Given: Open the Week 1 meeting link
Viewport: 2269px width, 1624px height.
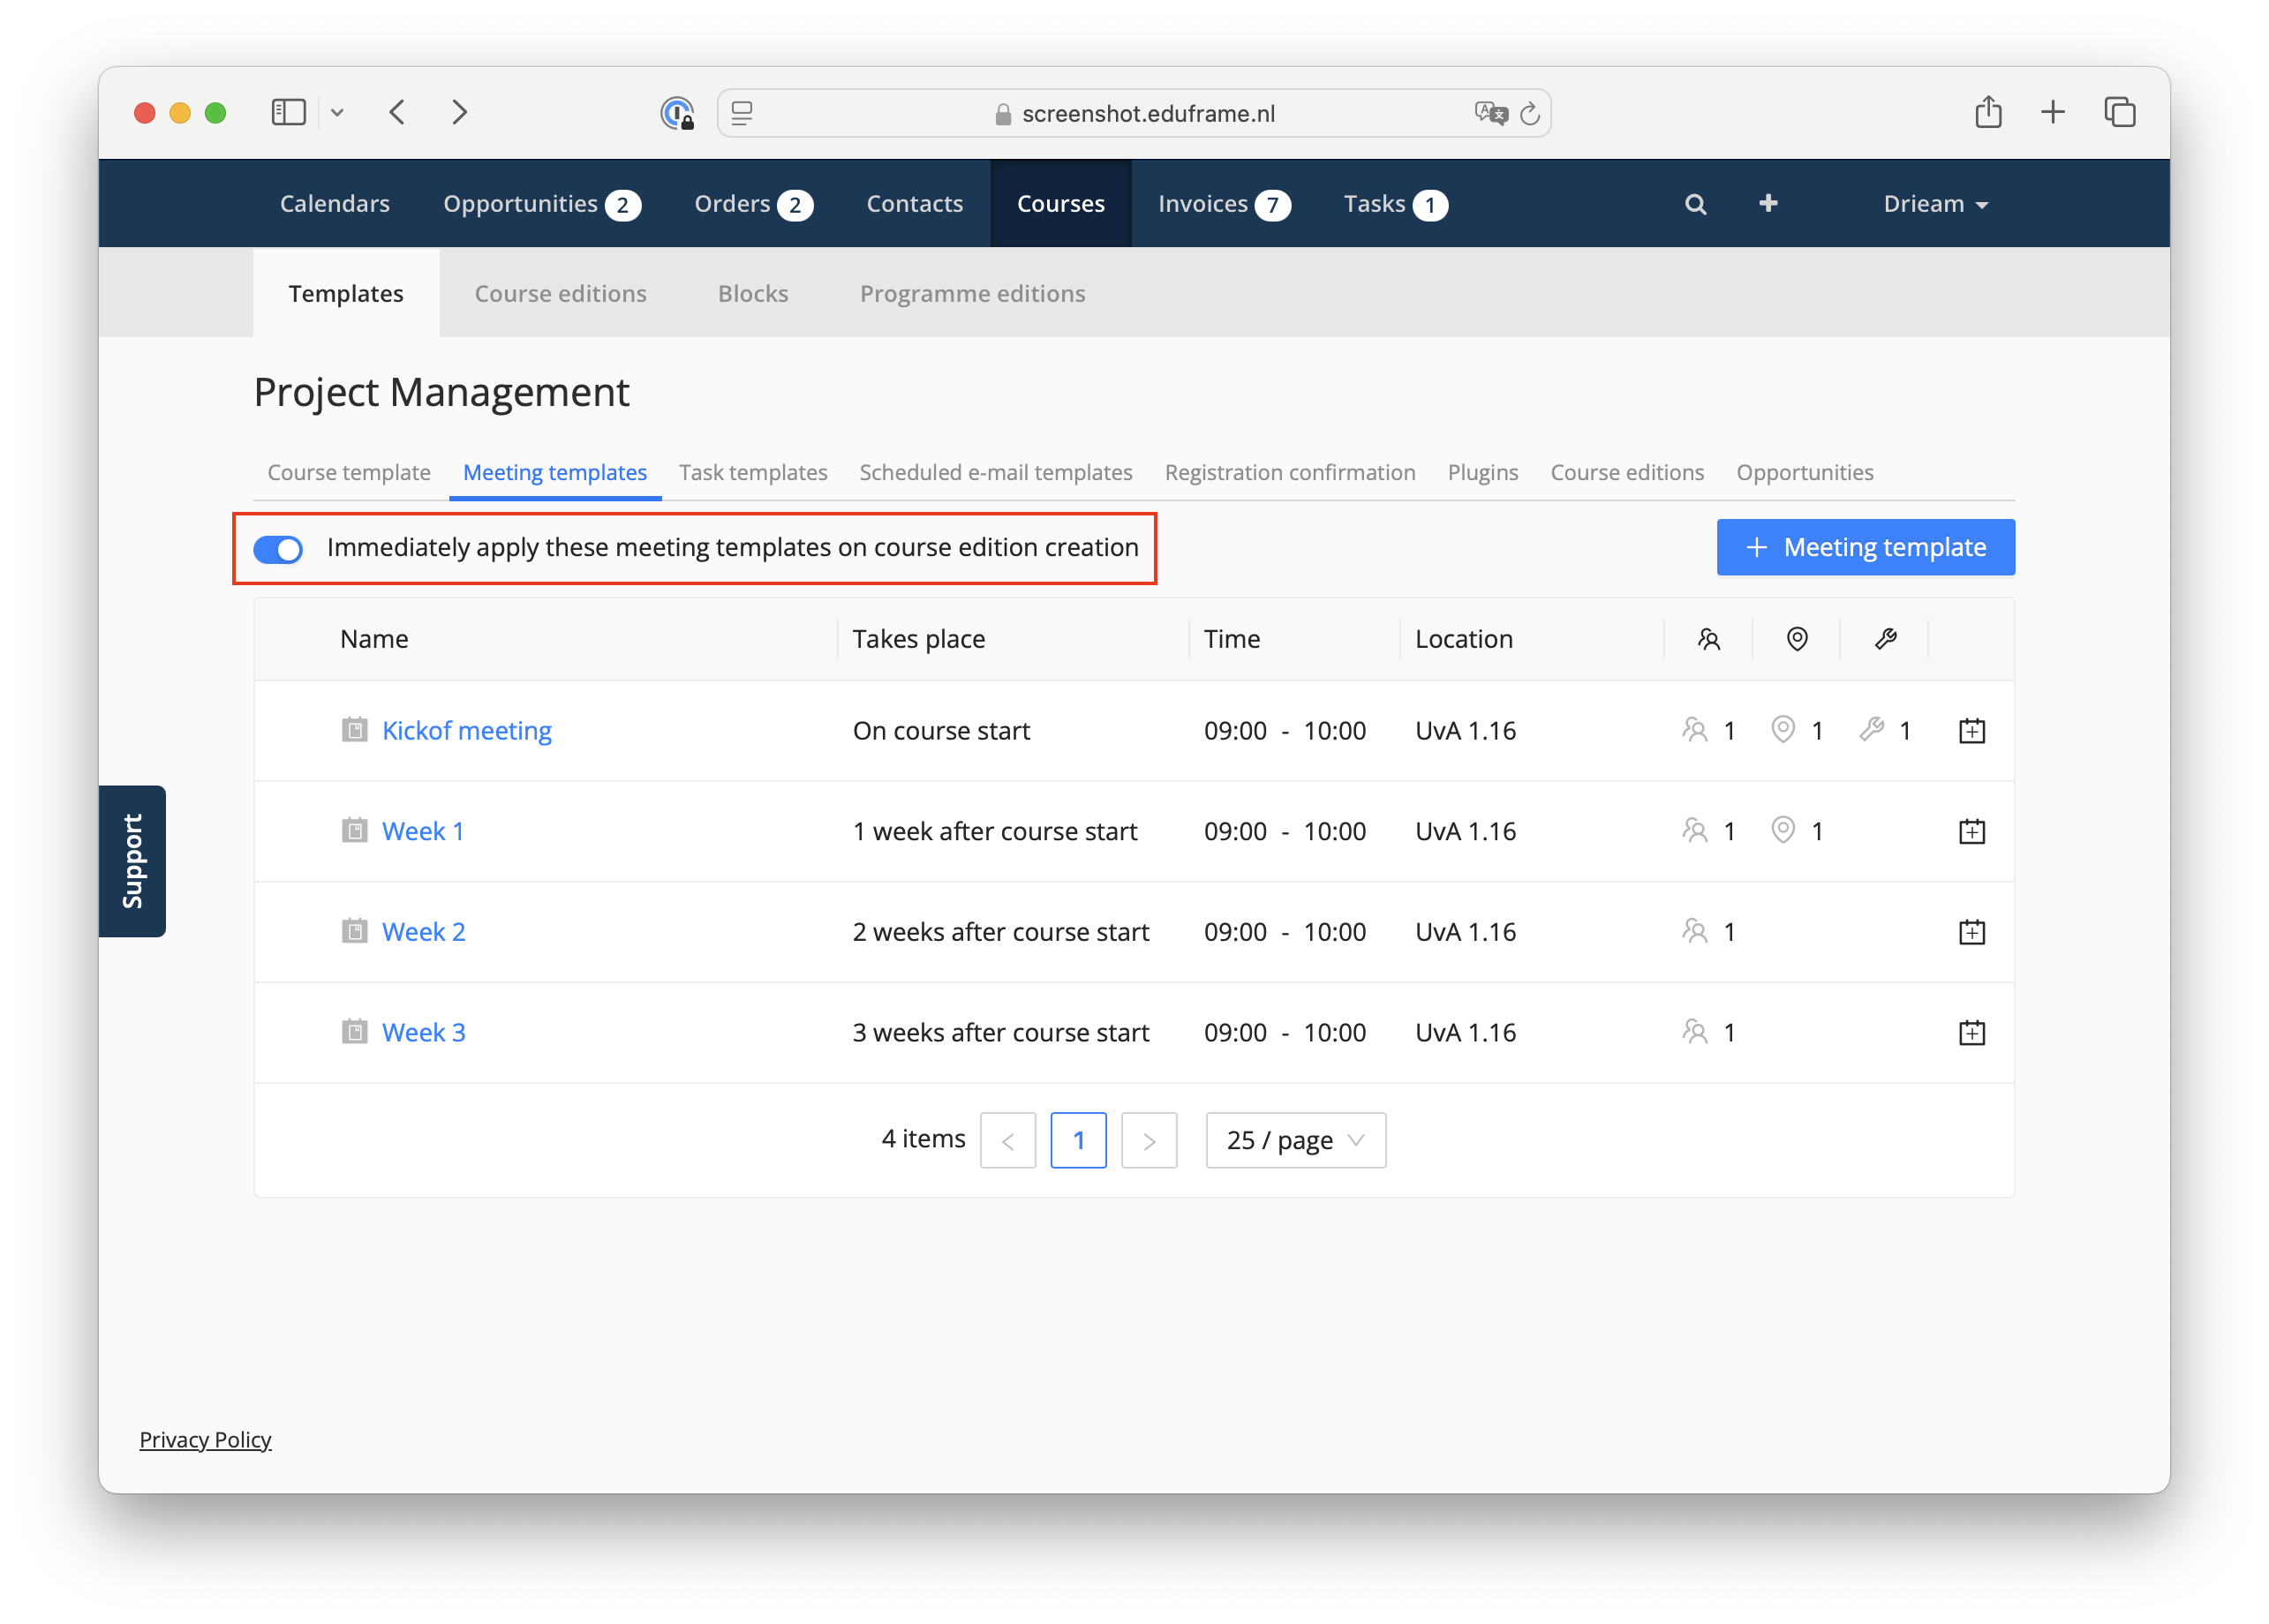Looking at the screenshot, I should click(423, 831).
